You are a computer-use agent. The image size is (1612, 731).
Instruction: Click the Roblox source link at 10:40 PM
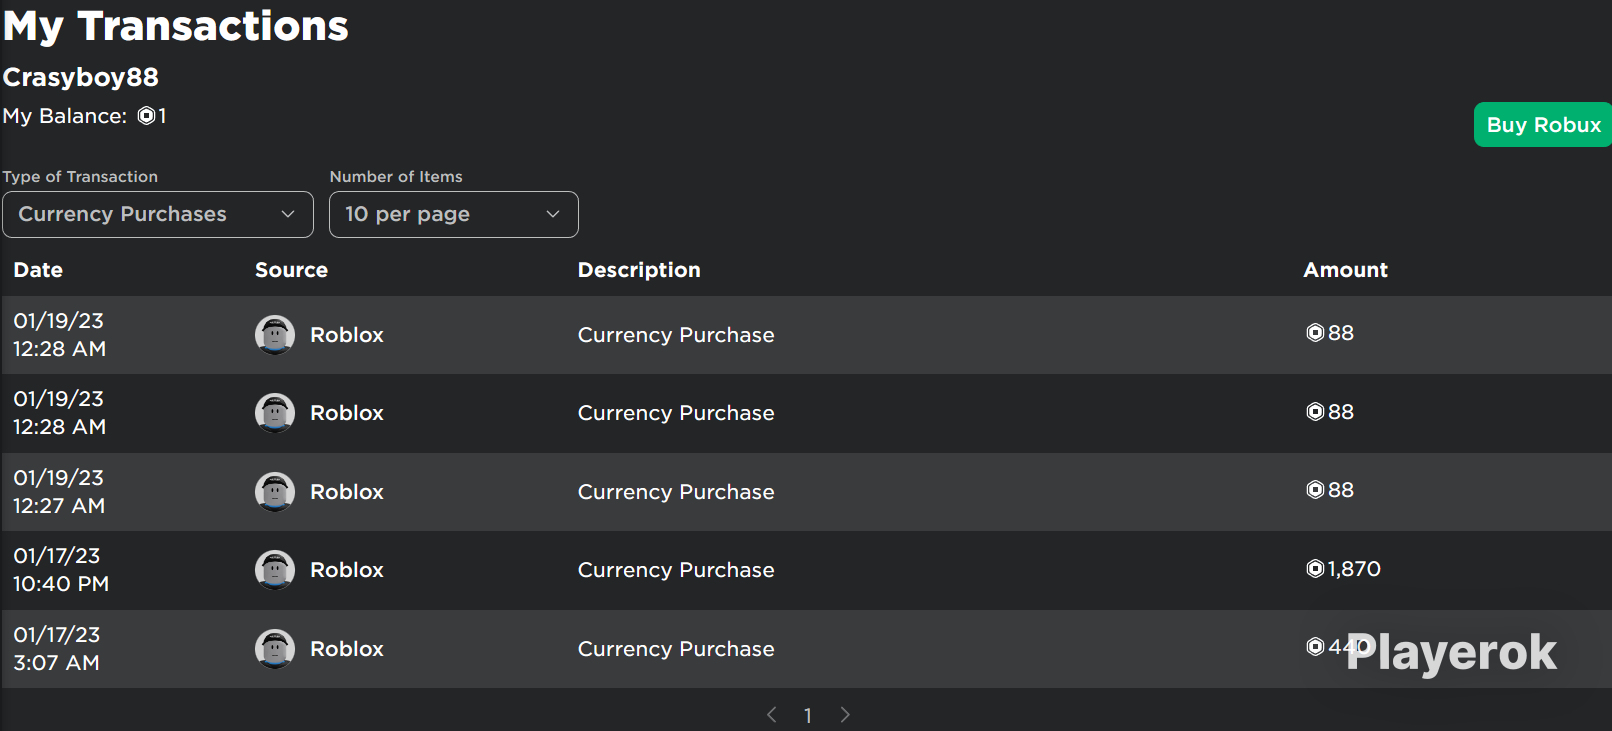click(346, 570)
